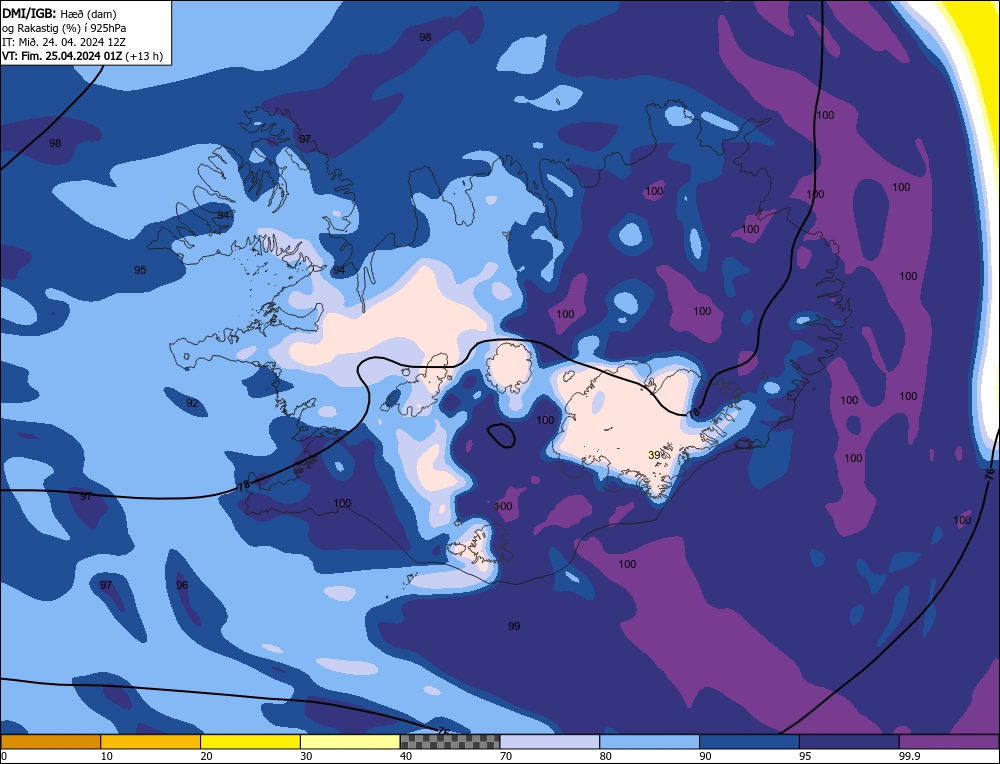
Task: Click the '90' legend tick label
Action: point(705,756)
